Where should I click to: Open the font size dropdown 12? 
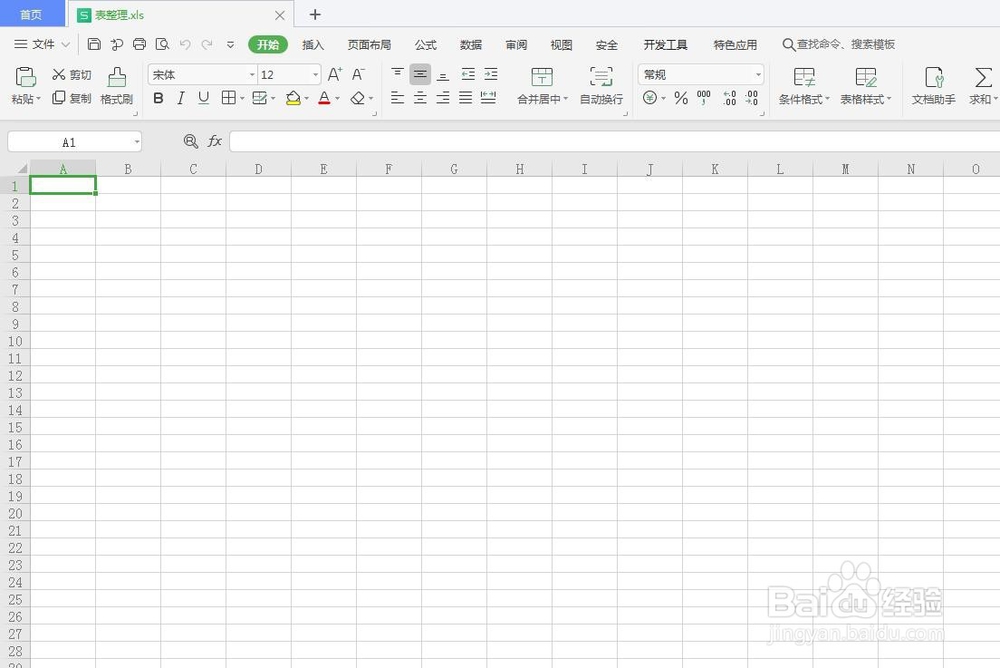[x=315, y=75]
